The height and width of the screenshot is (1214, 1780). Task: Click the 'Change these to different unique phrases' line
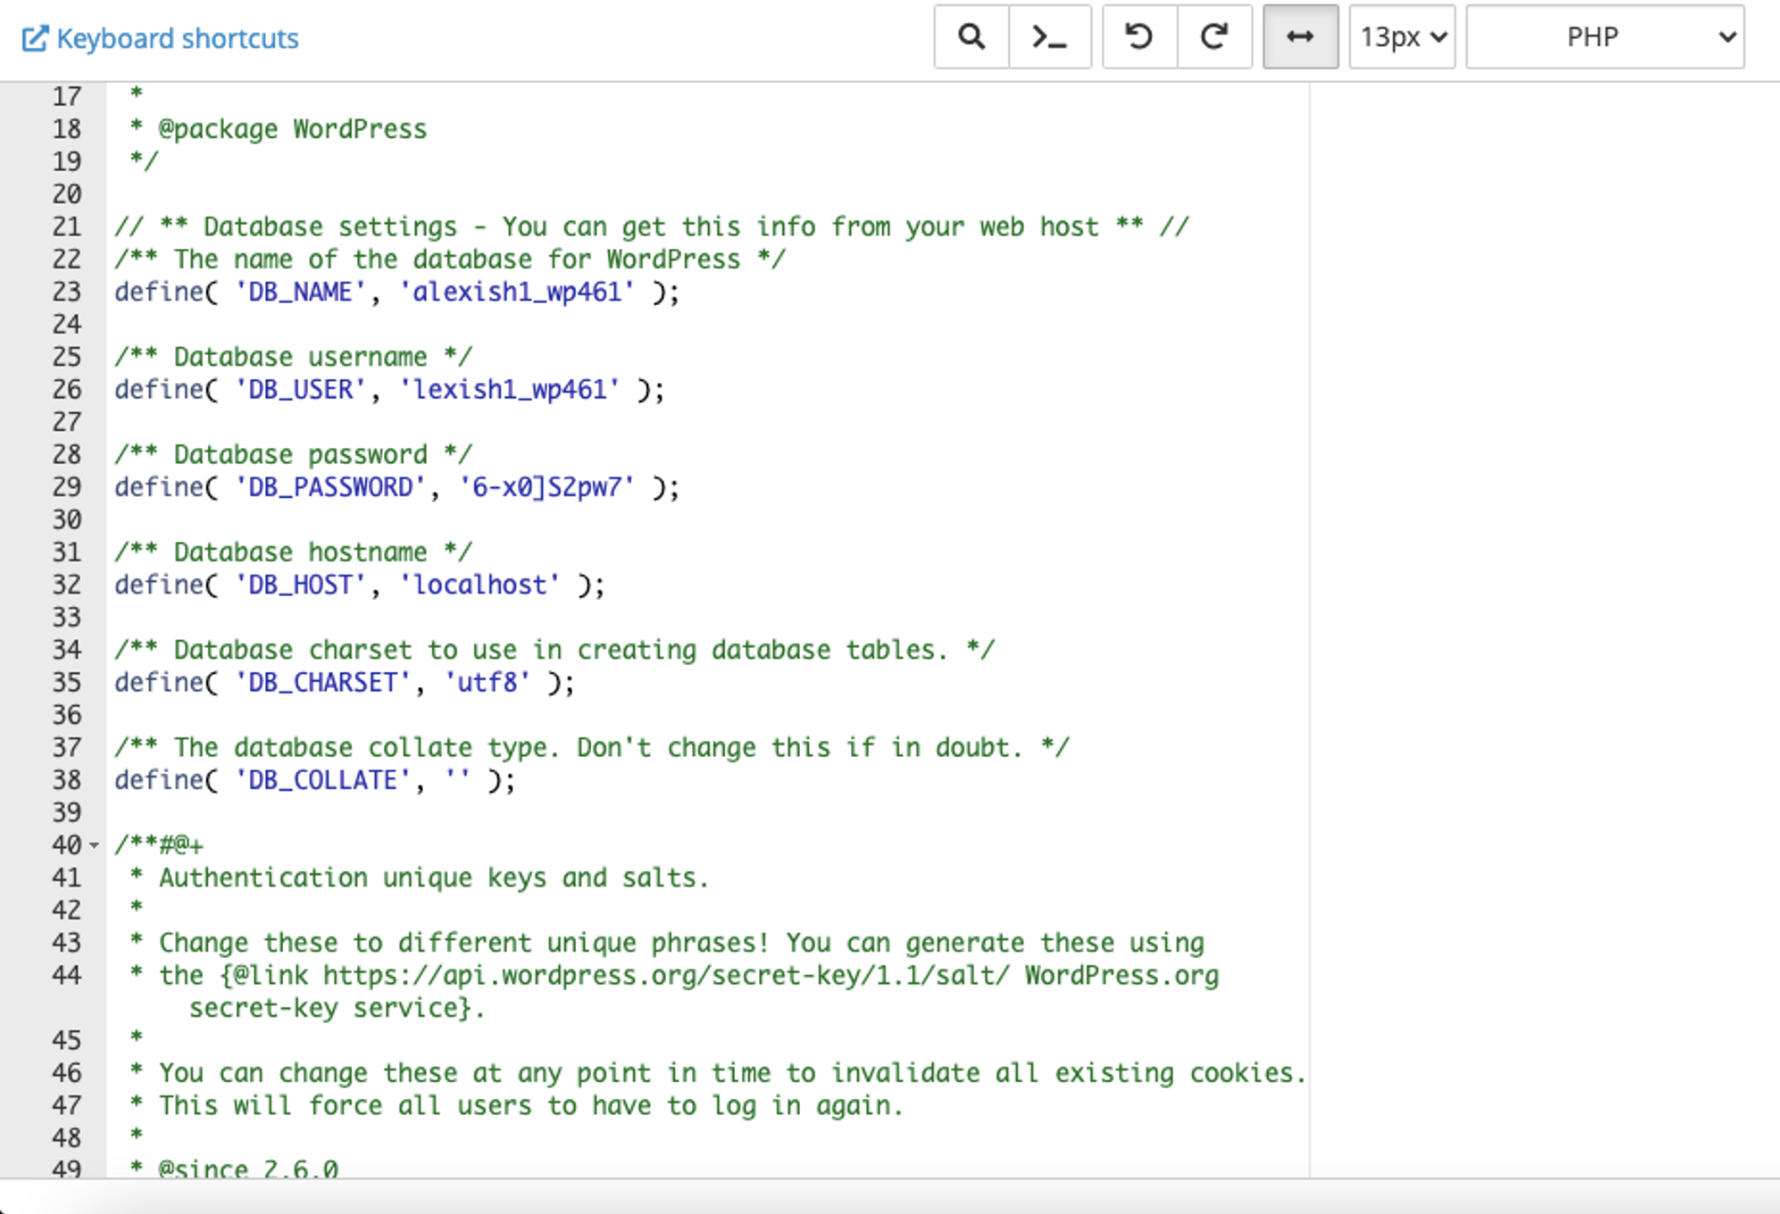click(667, 943)
